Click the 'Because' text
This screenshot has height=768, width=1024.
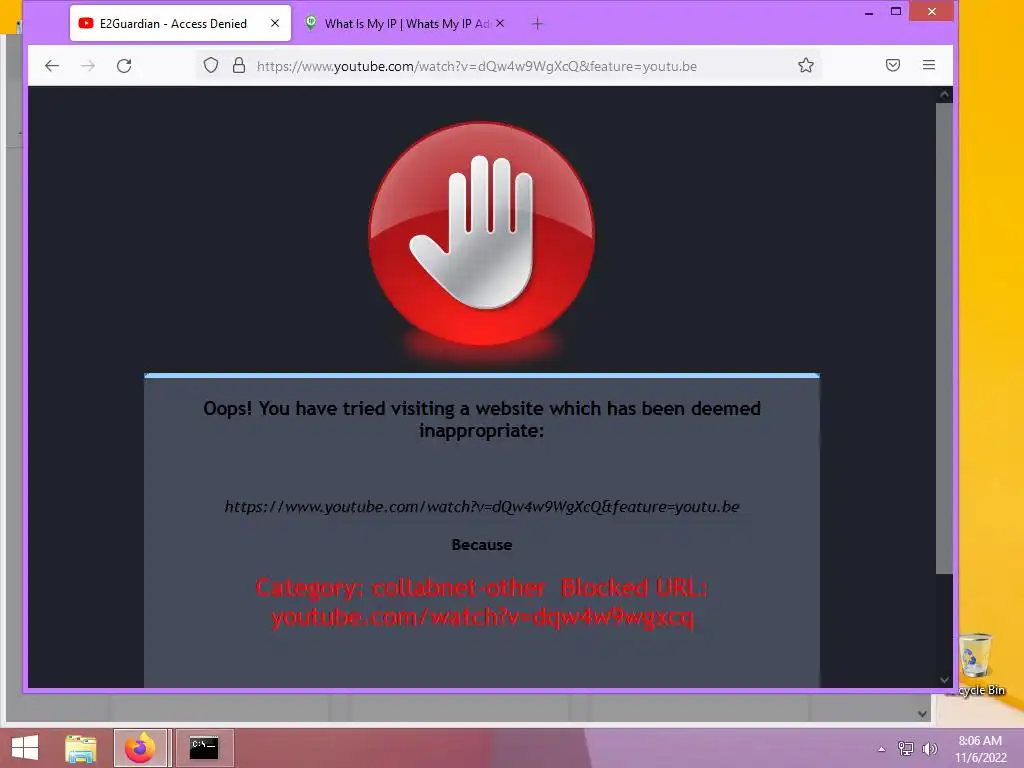tap(482, 545)
